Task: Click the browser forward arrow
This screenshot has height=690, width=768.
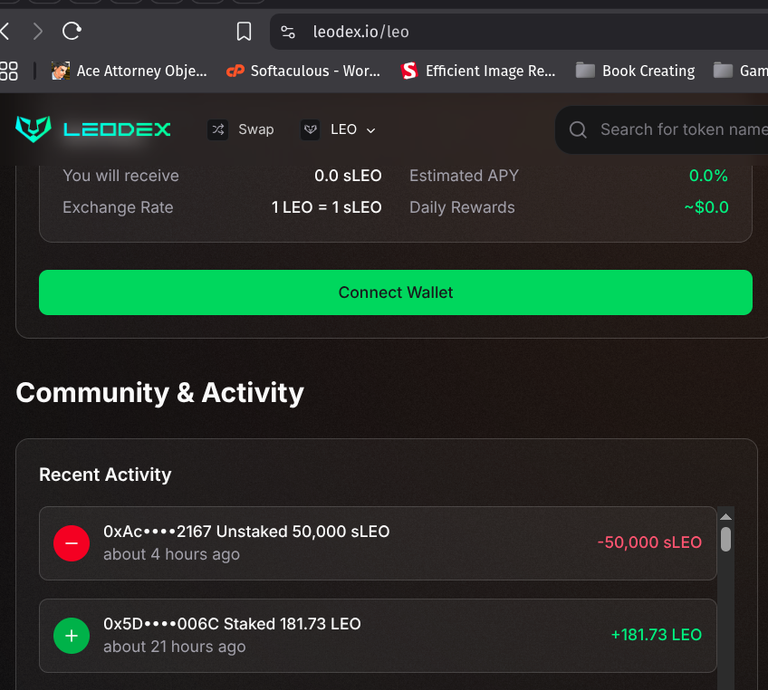Action: [x=38, y=31]
